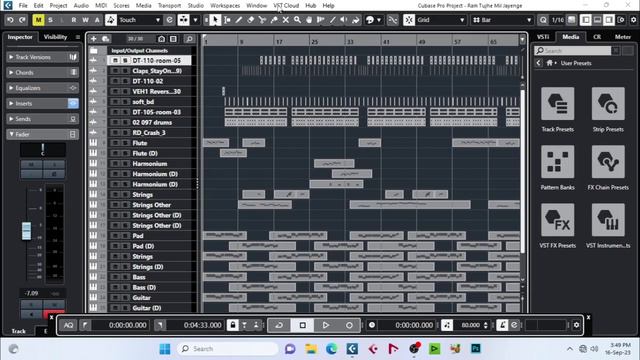Open the setup gear in toolbar

coord(633,20)
